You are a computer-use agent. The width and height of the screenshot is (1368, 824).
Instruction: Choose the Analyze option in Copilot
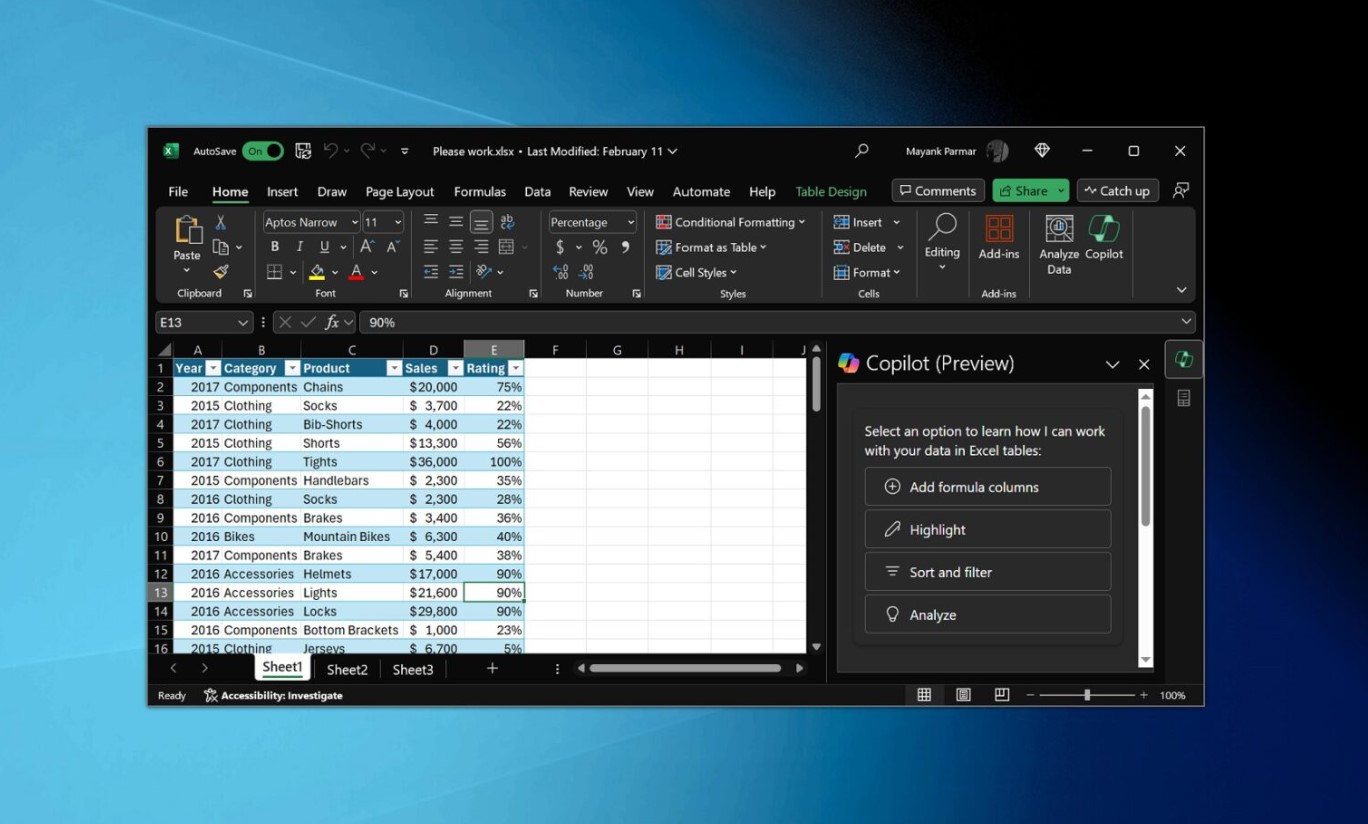987,615
